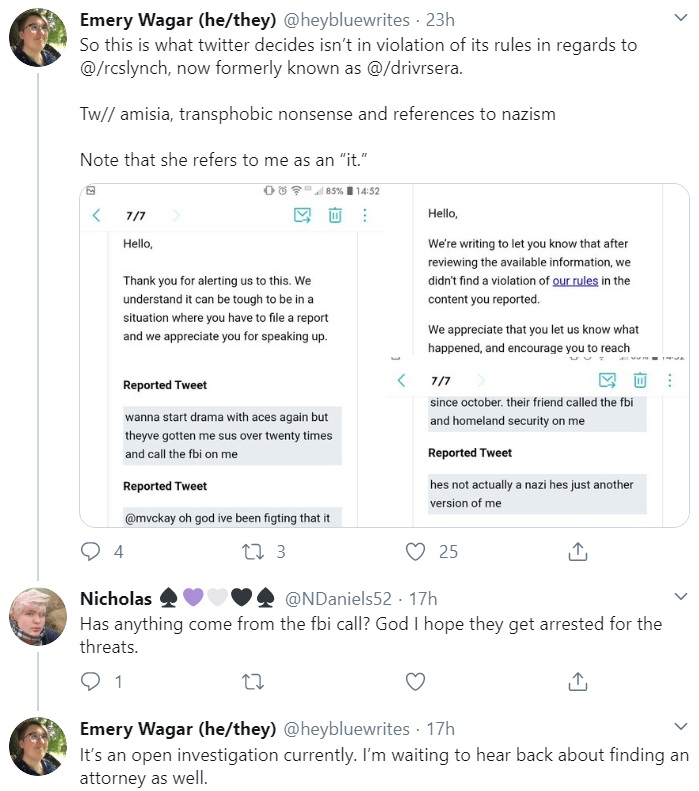Expand the caret menu on Nicholas's tweet
The width and height of the screenshot is (699, 791).
point(681,597)
